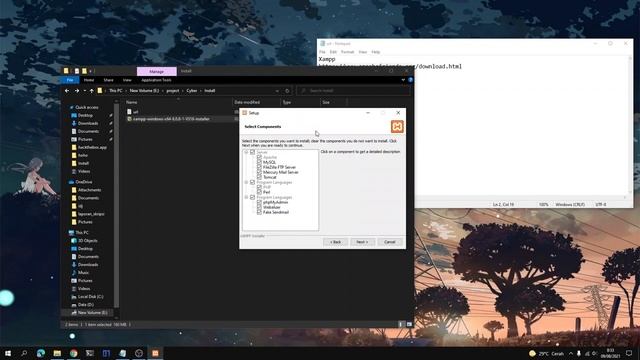Image resolution: width=640 pixels, height=360 pixels.
Task: Click Notepad text area after 'Xampp'
Action: click(336, 59)
